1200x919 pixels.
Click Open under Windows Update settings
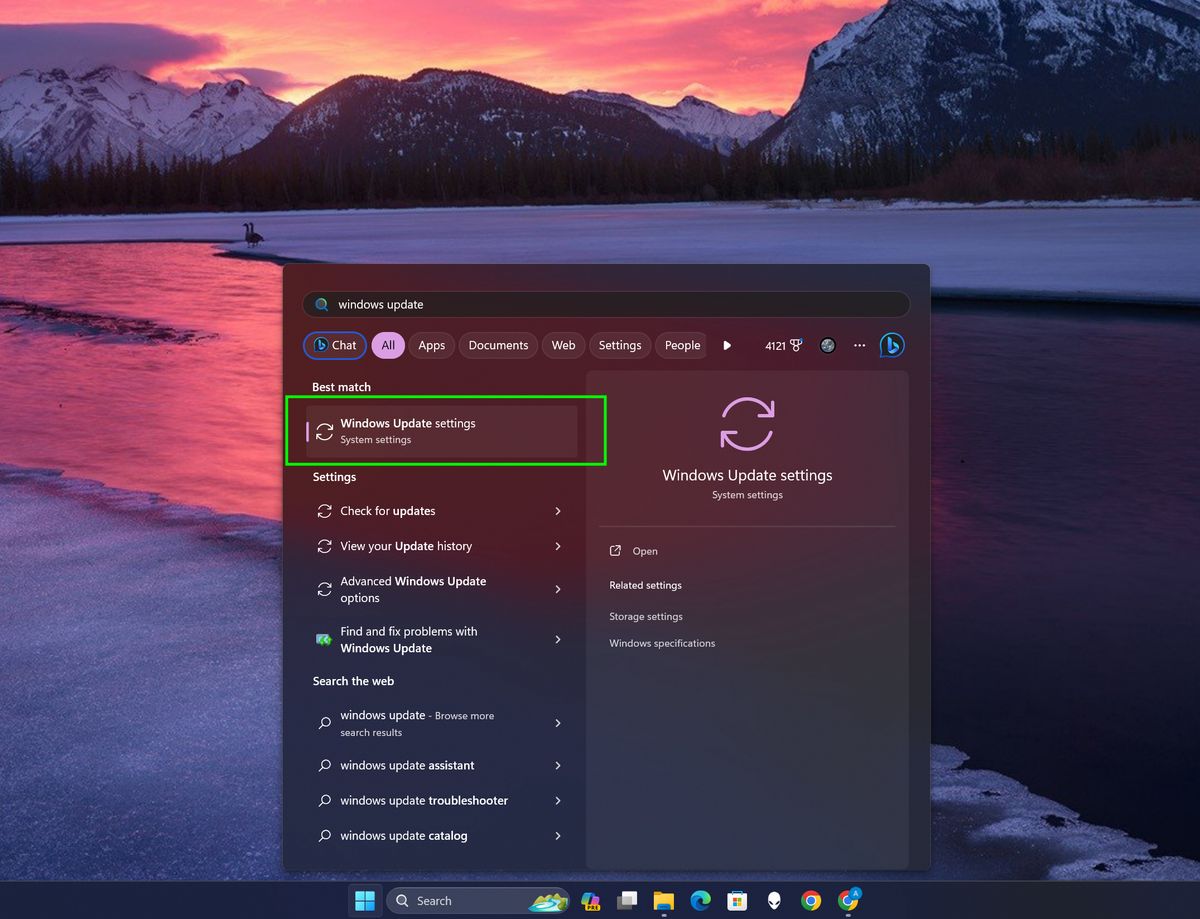point(645,551)
